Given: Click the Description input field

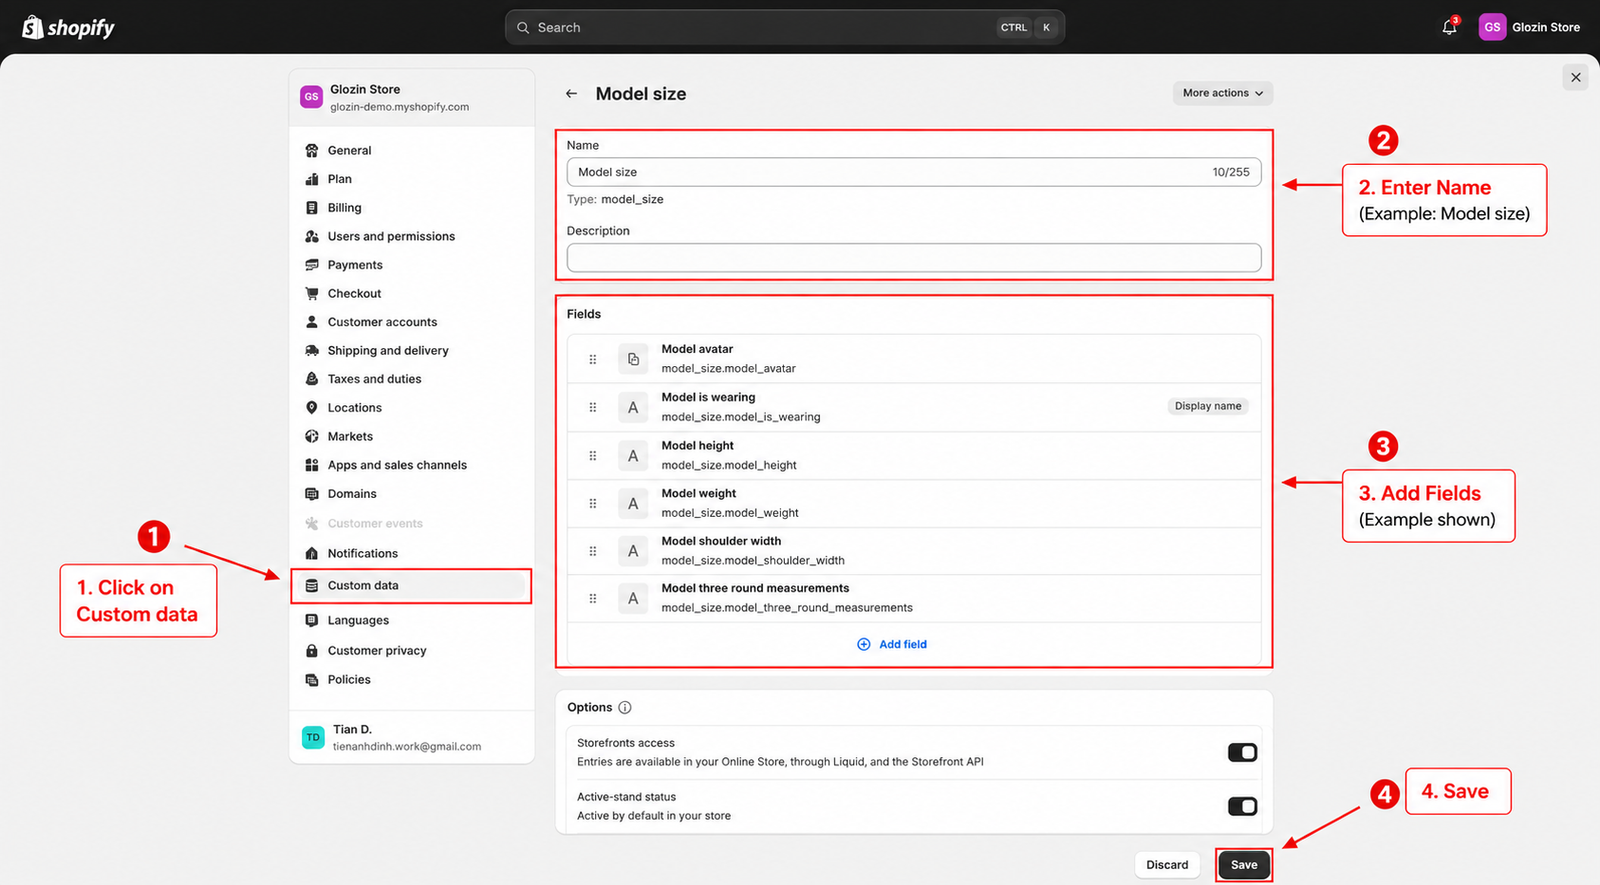Looking at the screenshot, I should tap(914, 258).
